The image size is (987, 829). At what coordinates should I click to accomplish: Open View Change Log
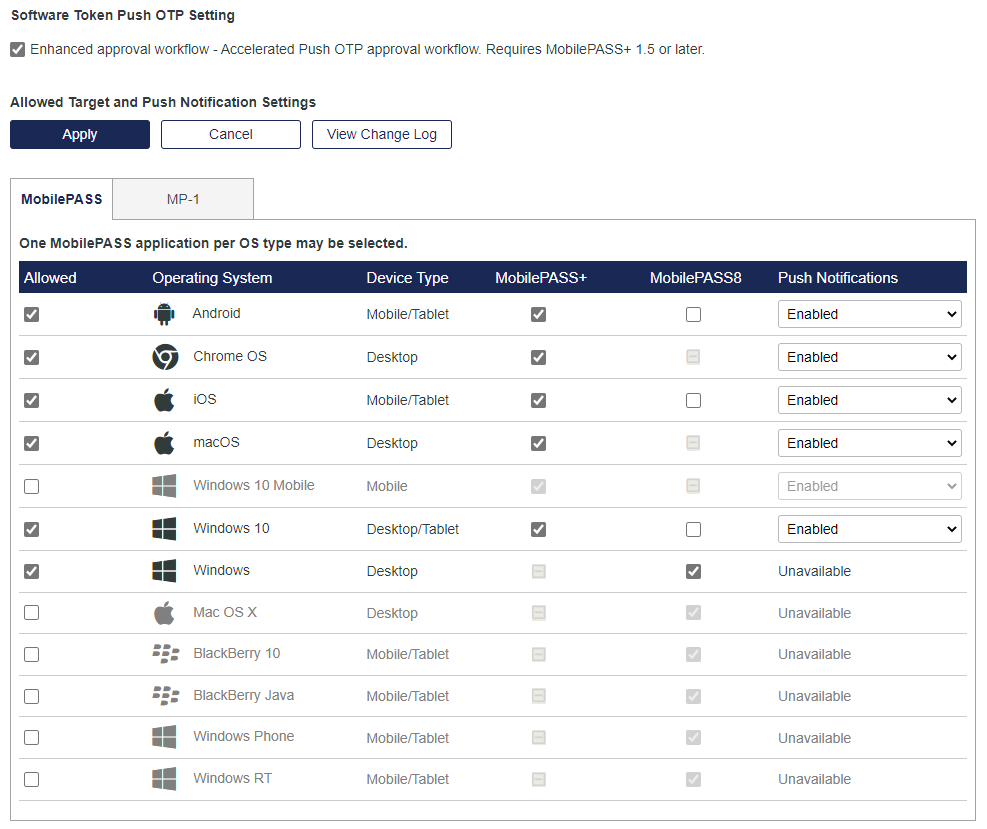(381, 134)
